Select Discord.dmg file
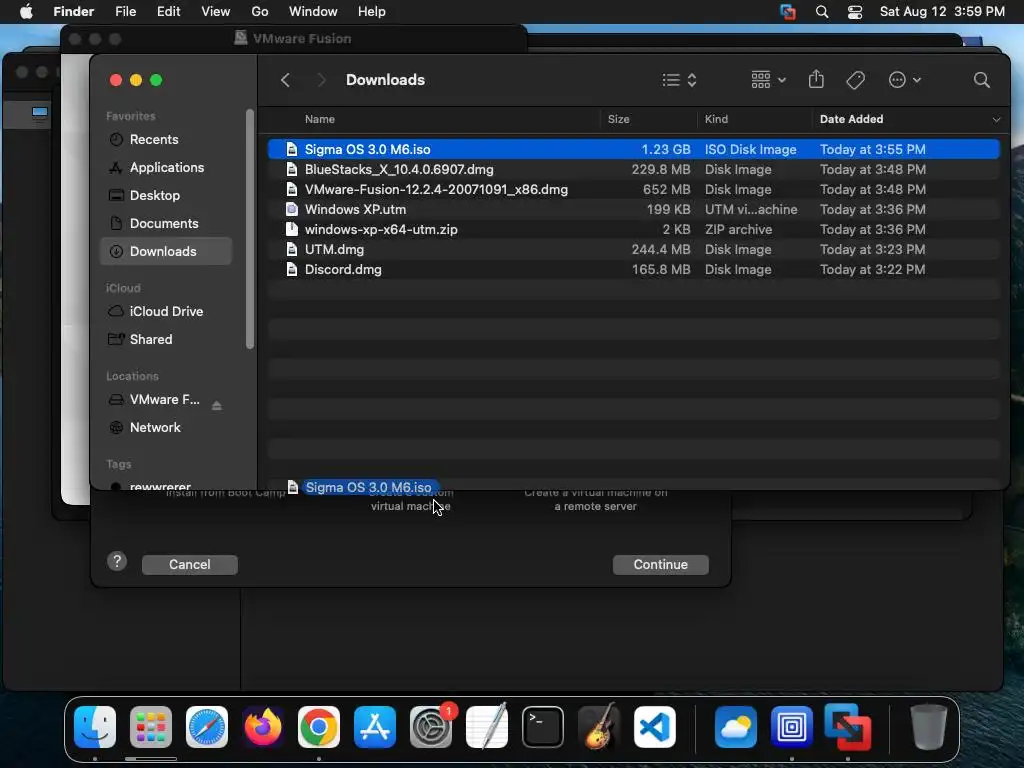The width and height of the screenshot is (1024, 768). click(x=633, y=270)
